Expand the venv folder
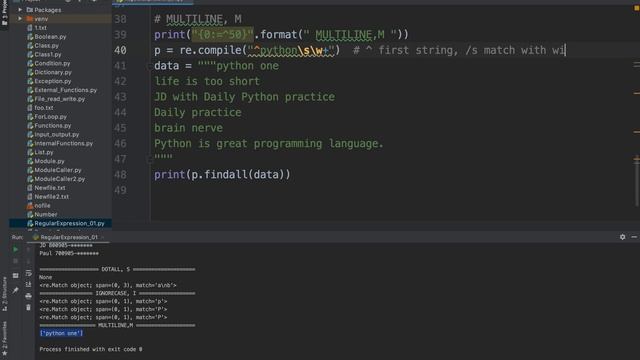Viewport: 640px width, 360px height. click(x=20, y=19)
